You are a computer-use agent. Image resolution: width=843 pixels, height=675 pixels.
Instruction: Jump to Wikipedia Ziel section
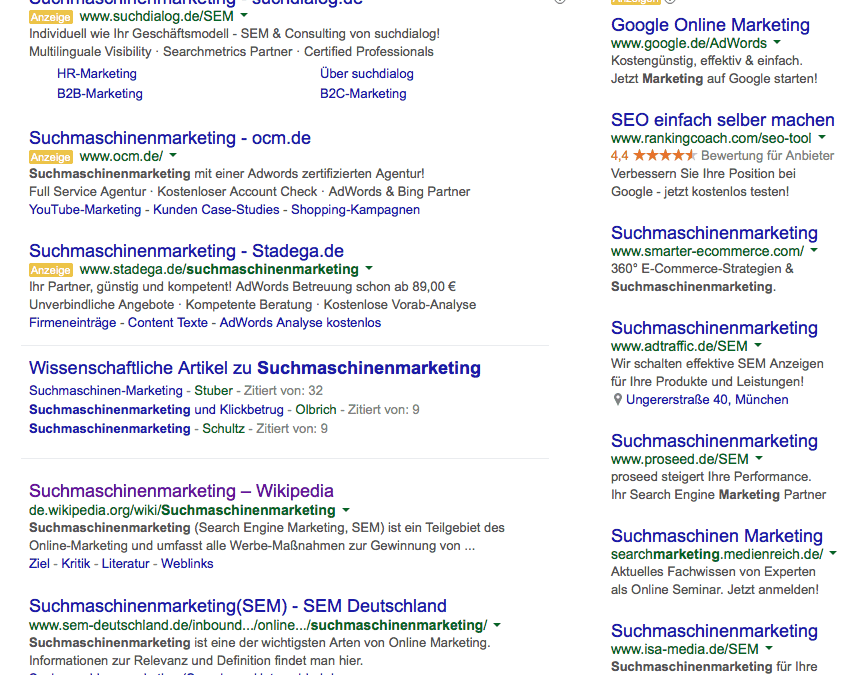(39, 564)
